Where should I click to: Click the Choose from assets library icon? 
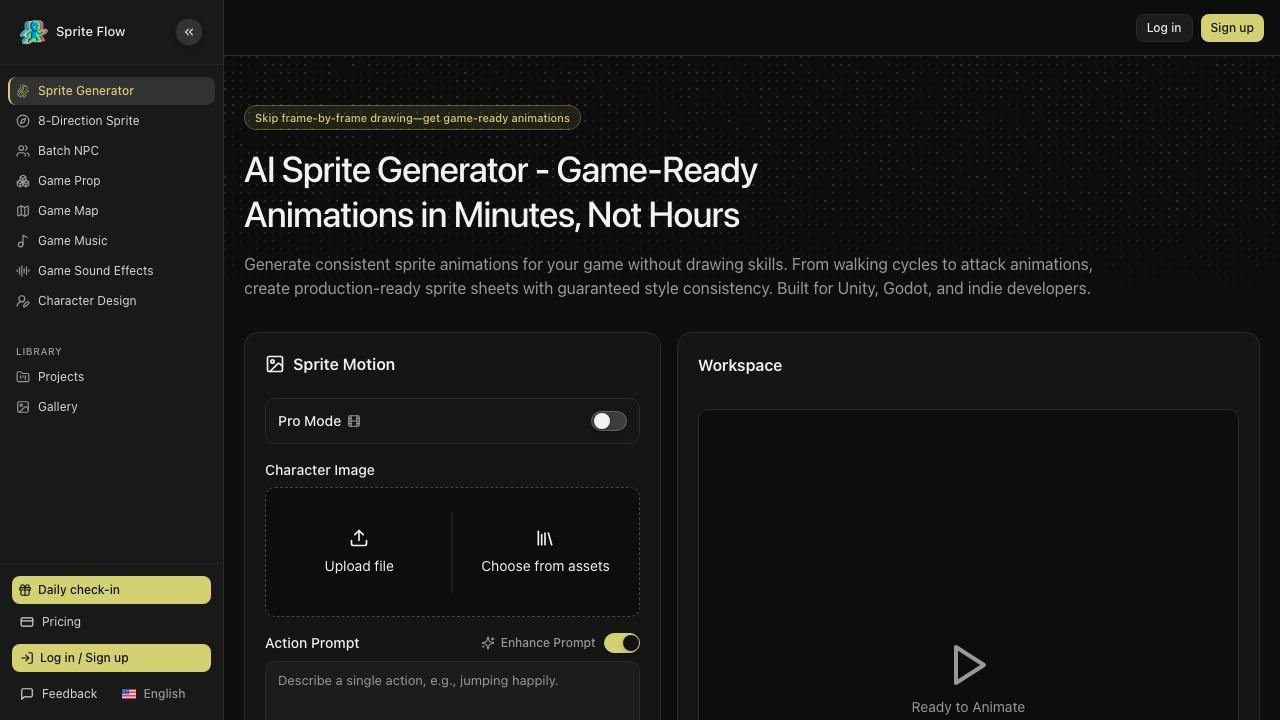pos(545,538)
